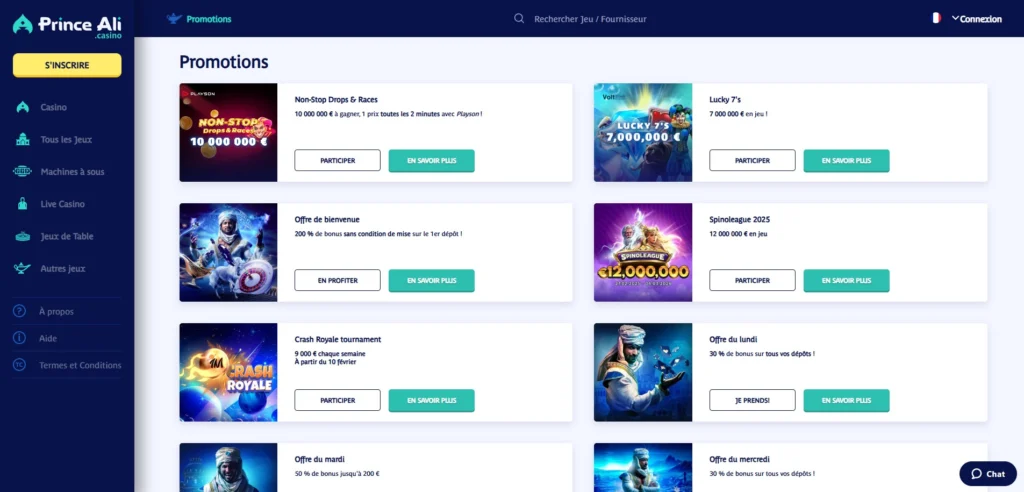Click the Tous les Jeux sidebar icon
This screenshot has width=1024, height=492.
22,140
